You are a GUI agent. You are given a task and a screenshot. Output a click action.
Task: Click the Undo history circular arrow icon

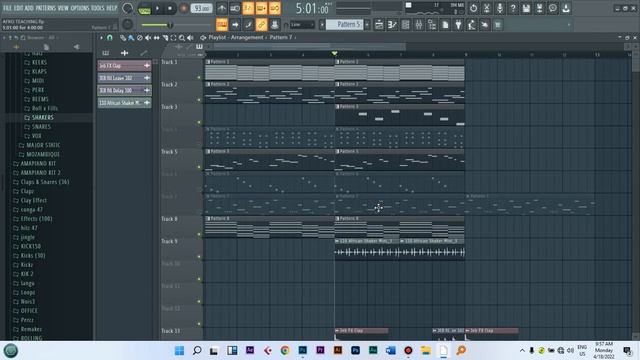tap(473, 8)
